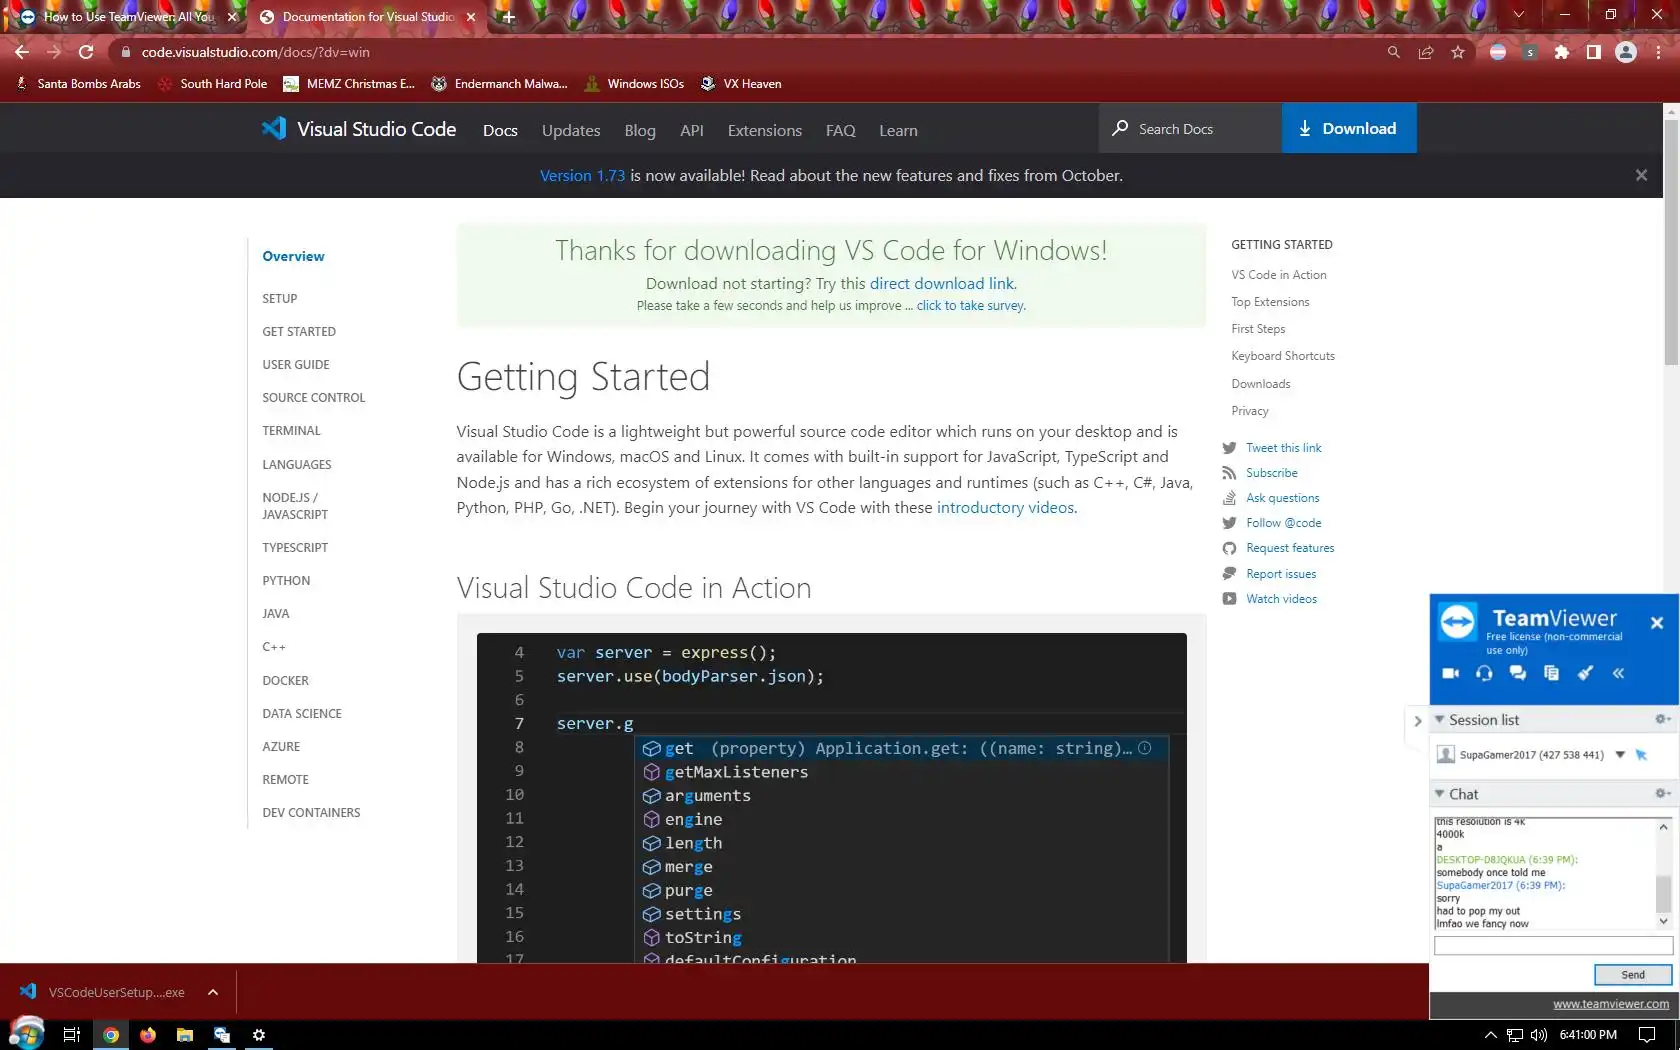
Task: Open the TERMINAL docs section
Action: [x=292, y=431]
